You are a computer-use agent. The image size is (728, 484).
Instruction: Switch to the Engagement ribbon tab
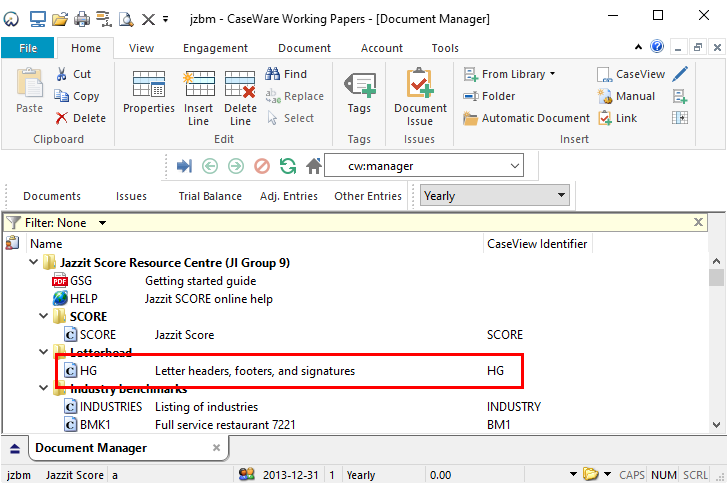215,48
